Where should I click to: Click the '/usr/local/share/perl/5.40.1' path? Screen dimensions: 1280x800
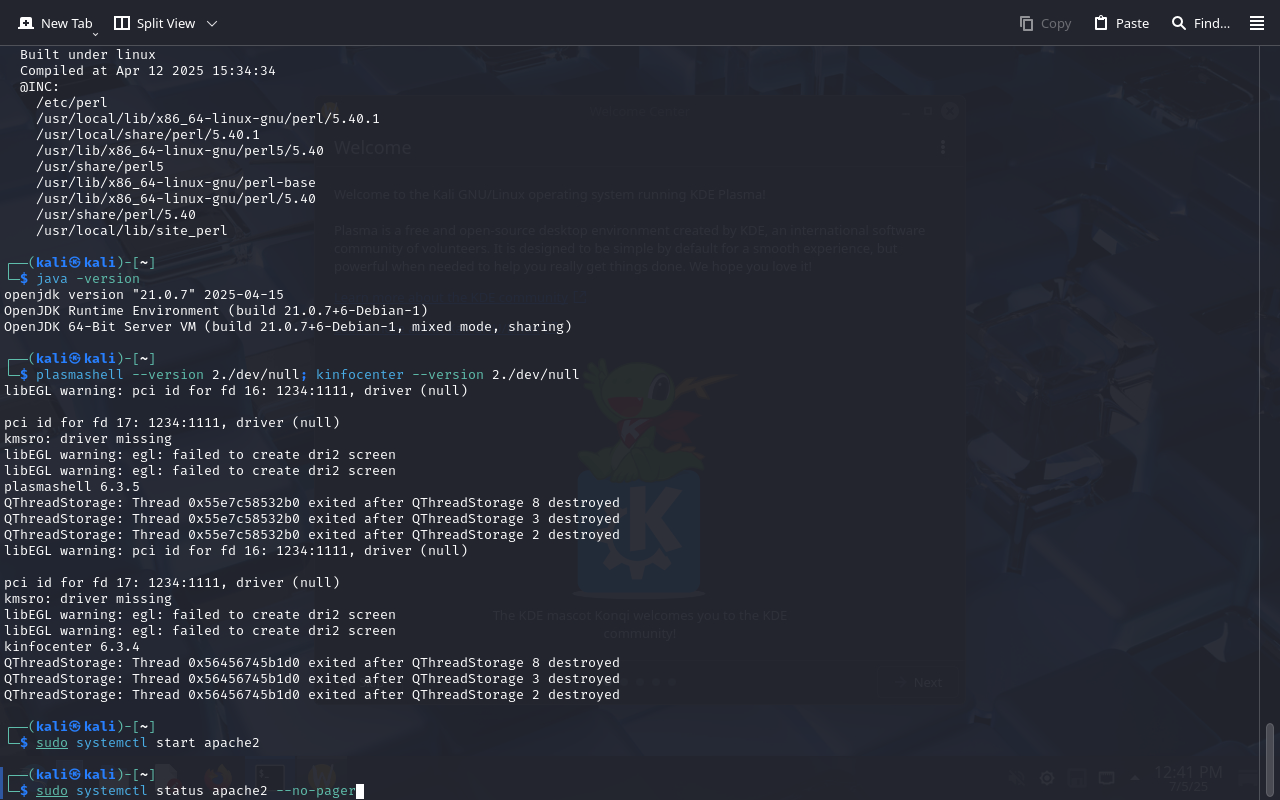click(148, 134)
